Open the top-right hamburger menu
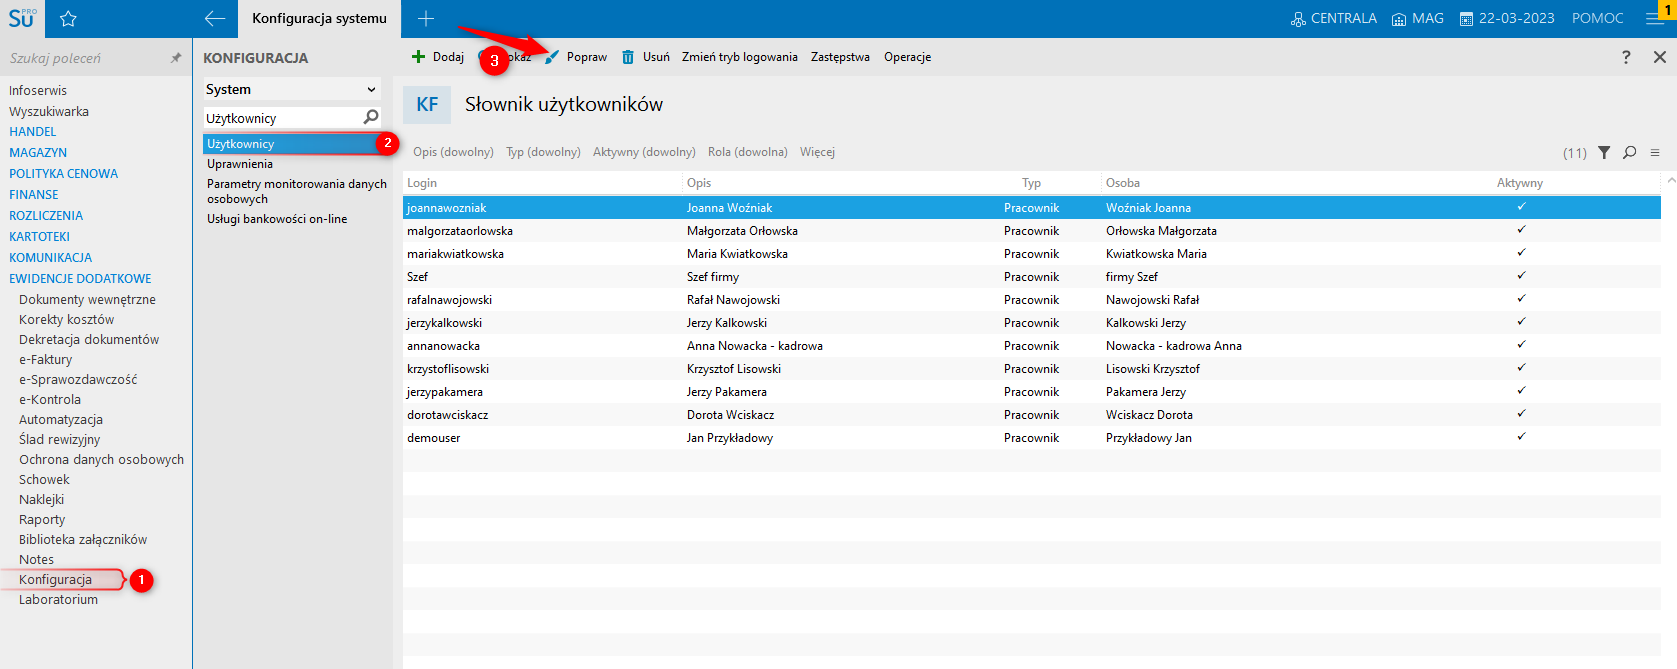The image size is (1677, 669). 1655,19
